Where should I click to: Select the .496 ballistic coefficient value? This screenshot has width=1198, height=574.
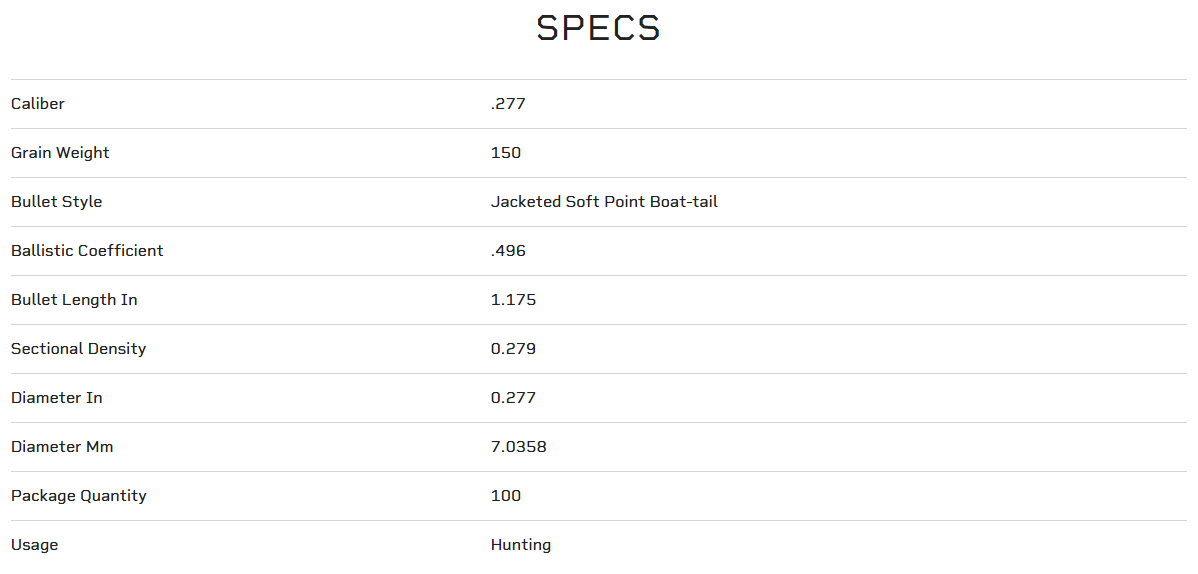click(x=508, y=251)
